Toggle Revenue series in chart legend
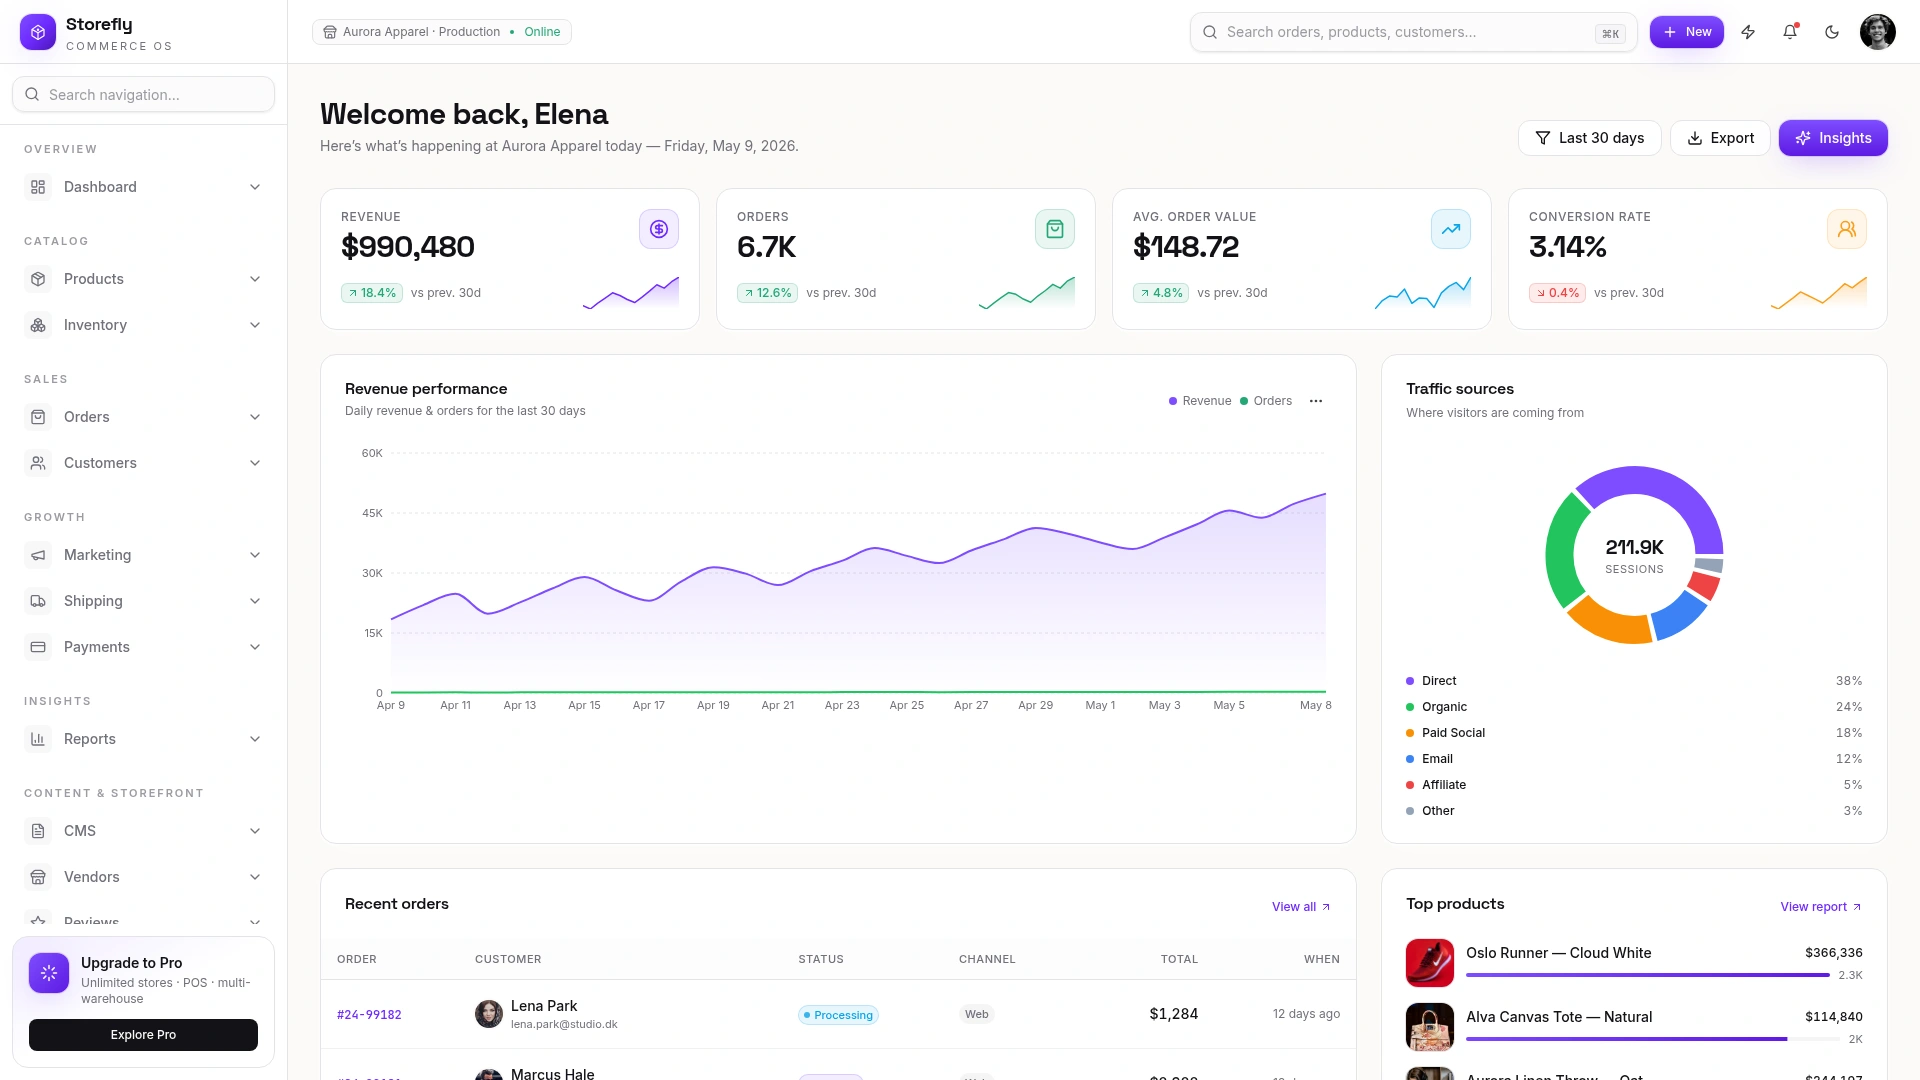The image size is (1920, 1080). 1200,401
